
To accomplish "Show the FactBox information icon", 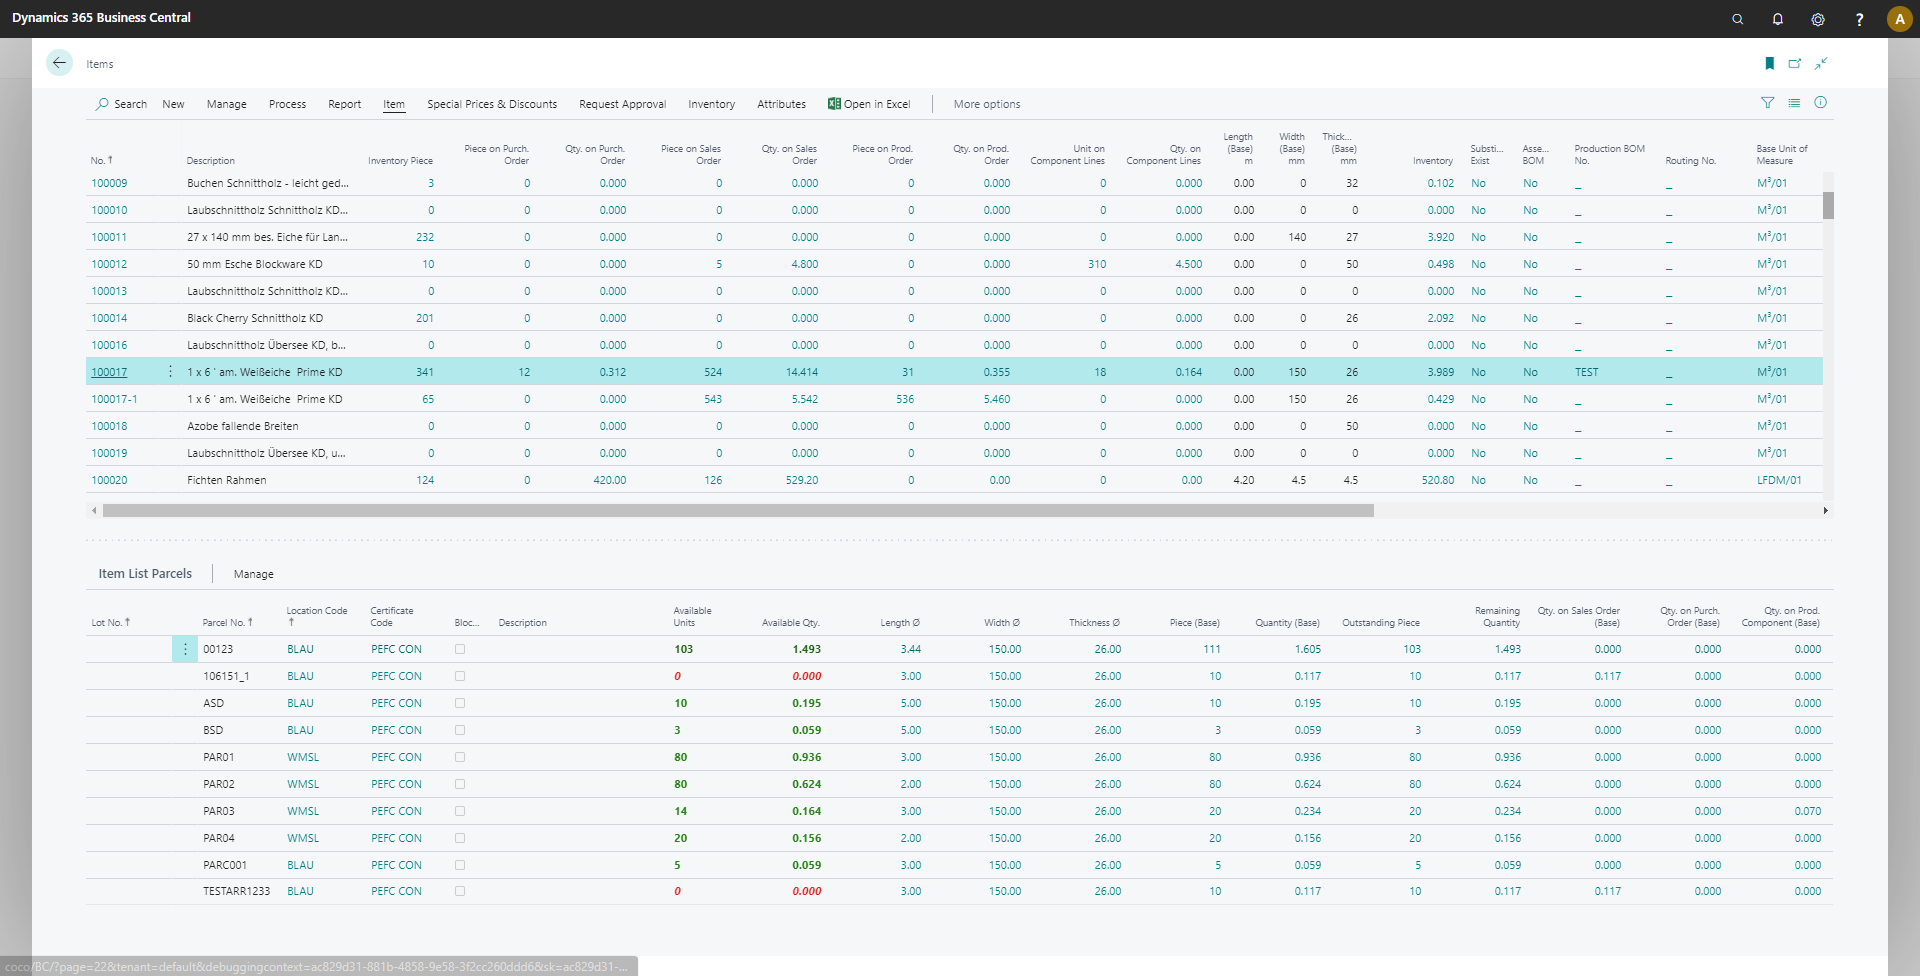I will click(x=1821, y=103).
